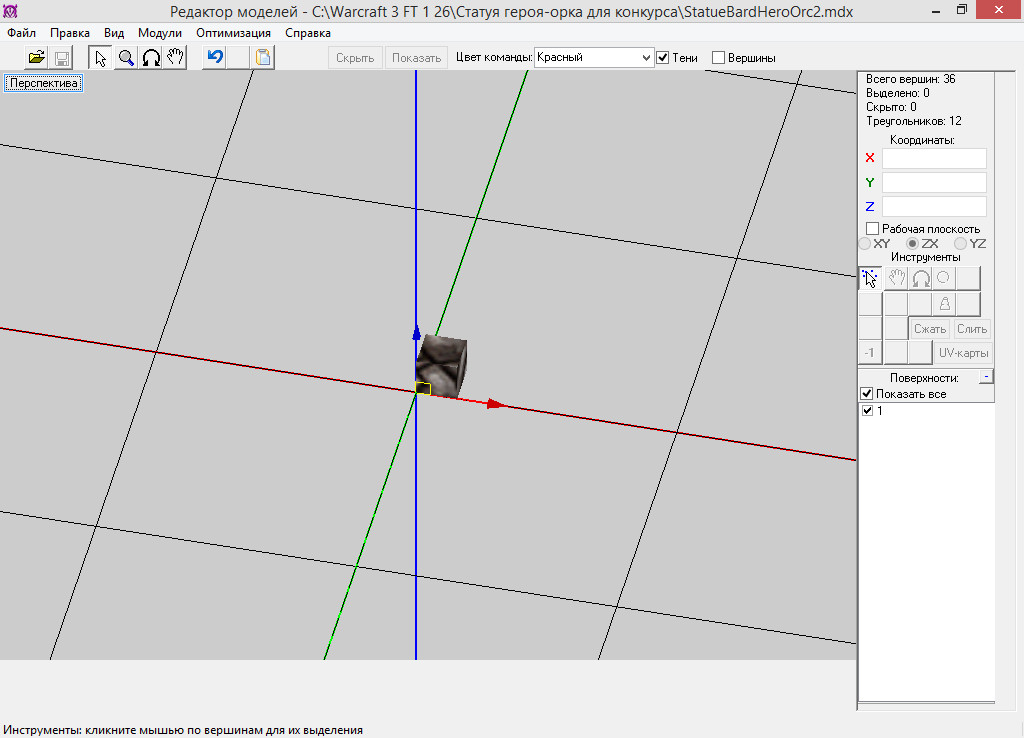The height and width of the screenshot is (738, 1024).
Task: Open the Файл menu
Action: (22, 33)
